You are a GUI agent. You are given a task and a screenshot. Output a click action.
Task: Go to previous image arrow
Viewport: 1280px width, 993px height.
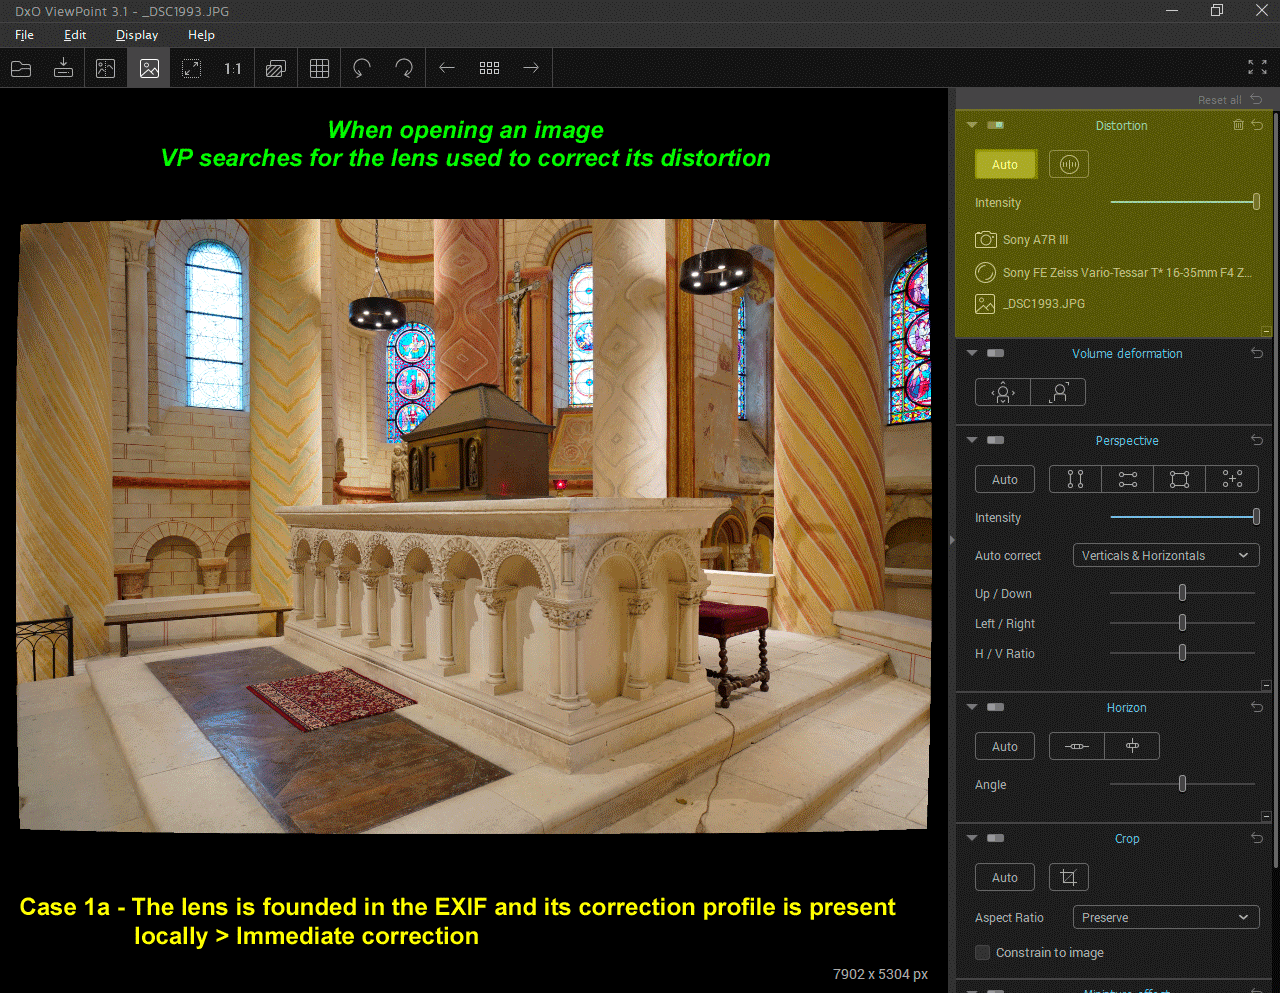pyautogui.click(x=447, y=68)
